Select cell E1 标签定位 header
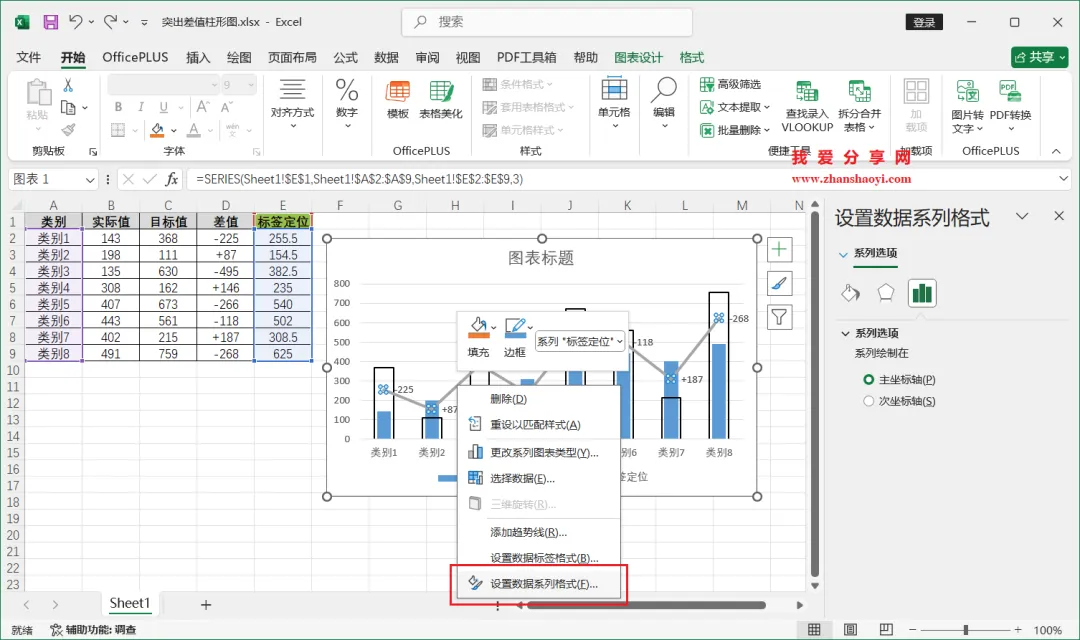Image resolution: width=1080 pixels, height=640 pixels. point(283,222)
